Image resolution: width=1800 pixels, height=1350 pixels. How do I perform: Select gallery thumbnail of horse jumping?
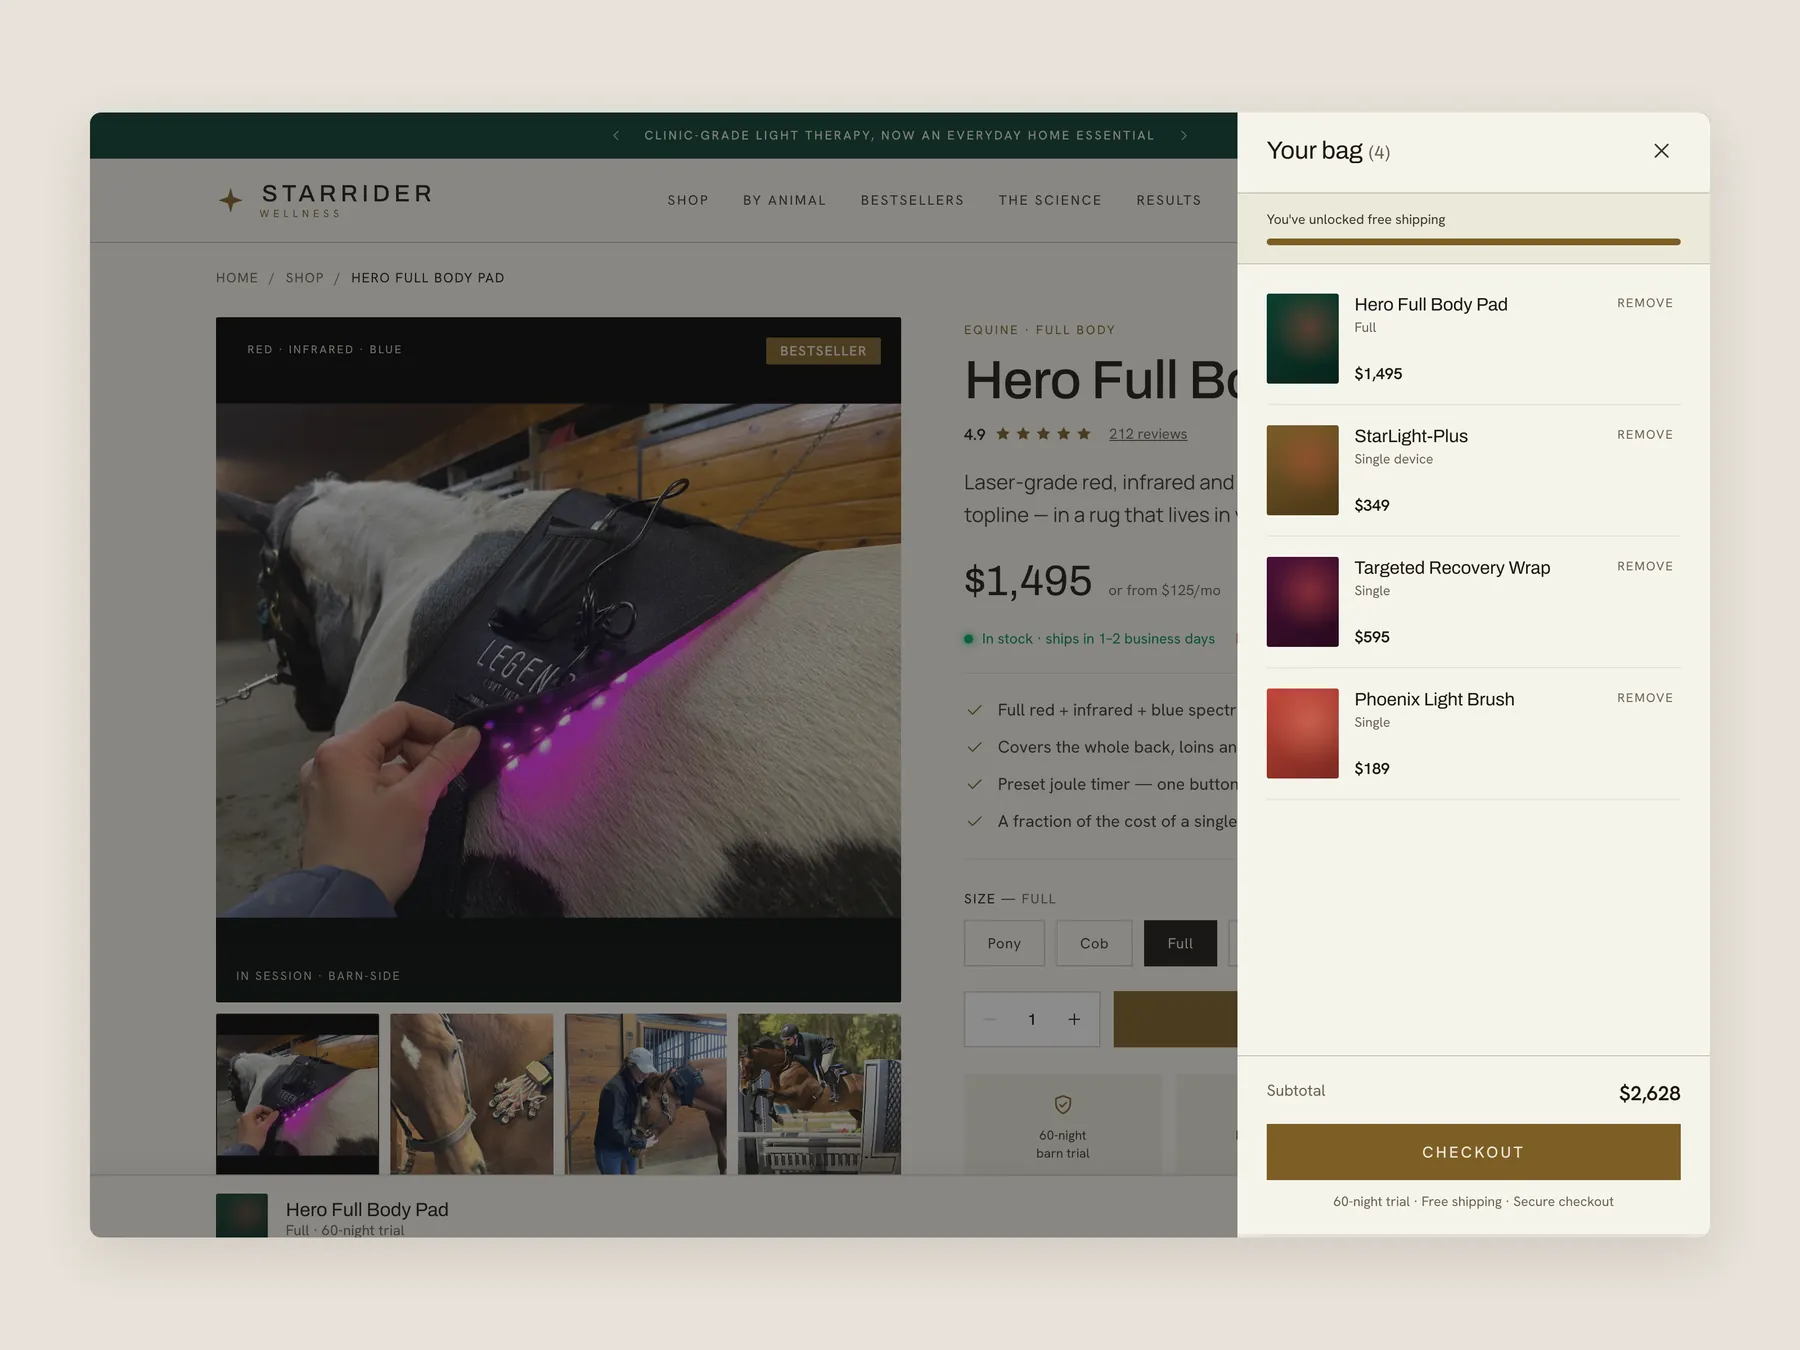click(819, 1094)
